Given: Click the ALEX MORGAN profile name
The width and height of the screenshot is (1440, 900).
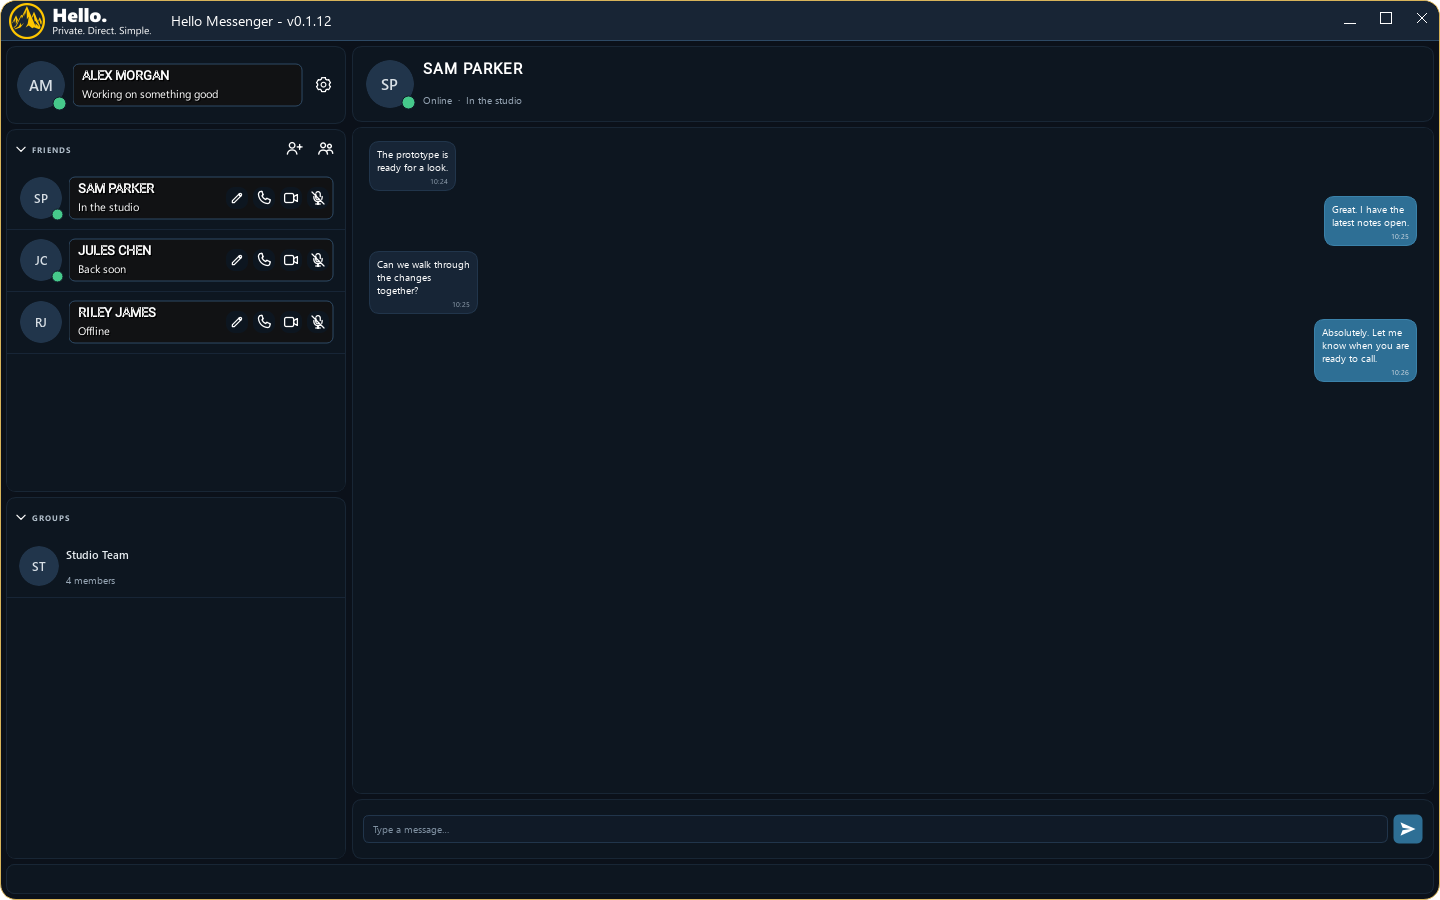Looking at the screenshot, I should pyautogui.click(x=126, y=76).
